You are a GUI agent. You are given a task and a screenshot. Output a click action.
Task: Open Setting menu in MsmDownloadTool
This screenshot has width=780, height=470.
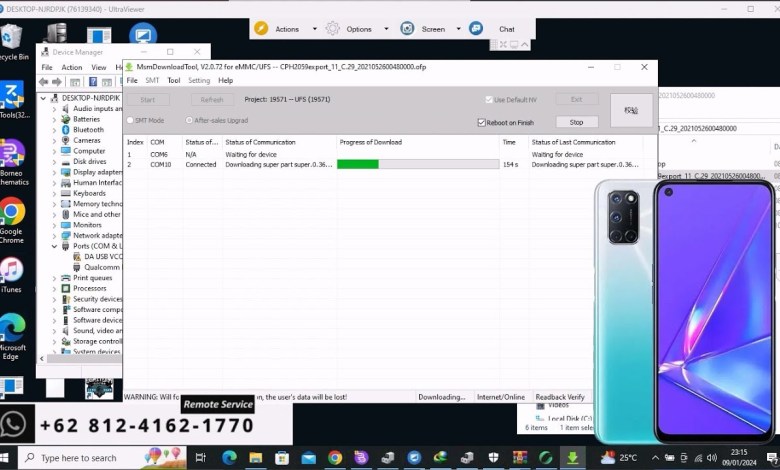(x=199, y=80)
